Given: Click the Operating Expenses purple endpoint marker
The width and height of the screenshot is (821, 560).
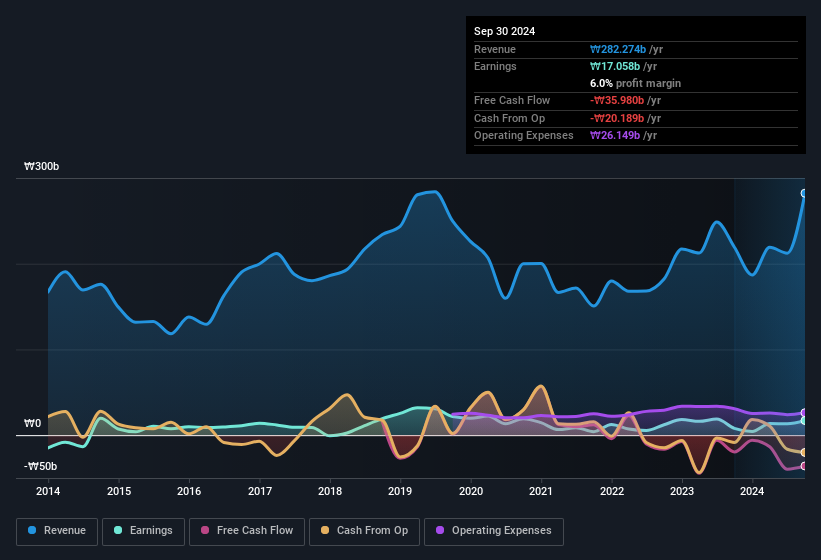Looking at the screenshot, I should pyautogui.click(x=804, y=412).
